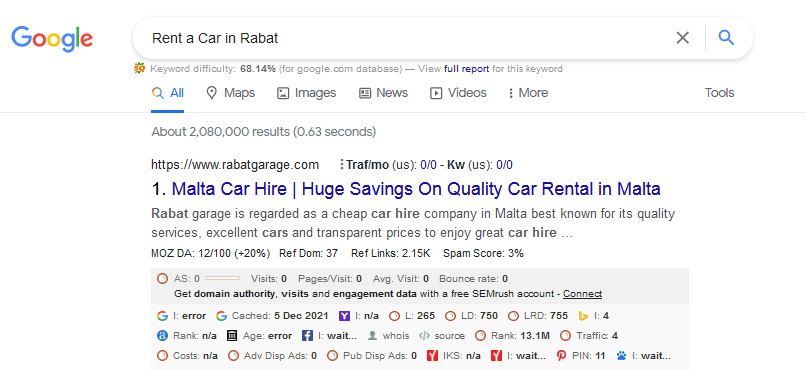The width and height of the screenshot is (806, 378).
Task: Click the Baidu paw index icon
Action: (x=621, y=355)
